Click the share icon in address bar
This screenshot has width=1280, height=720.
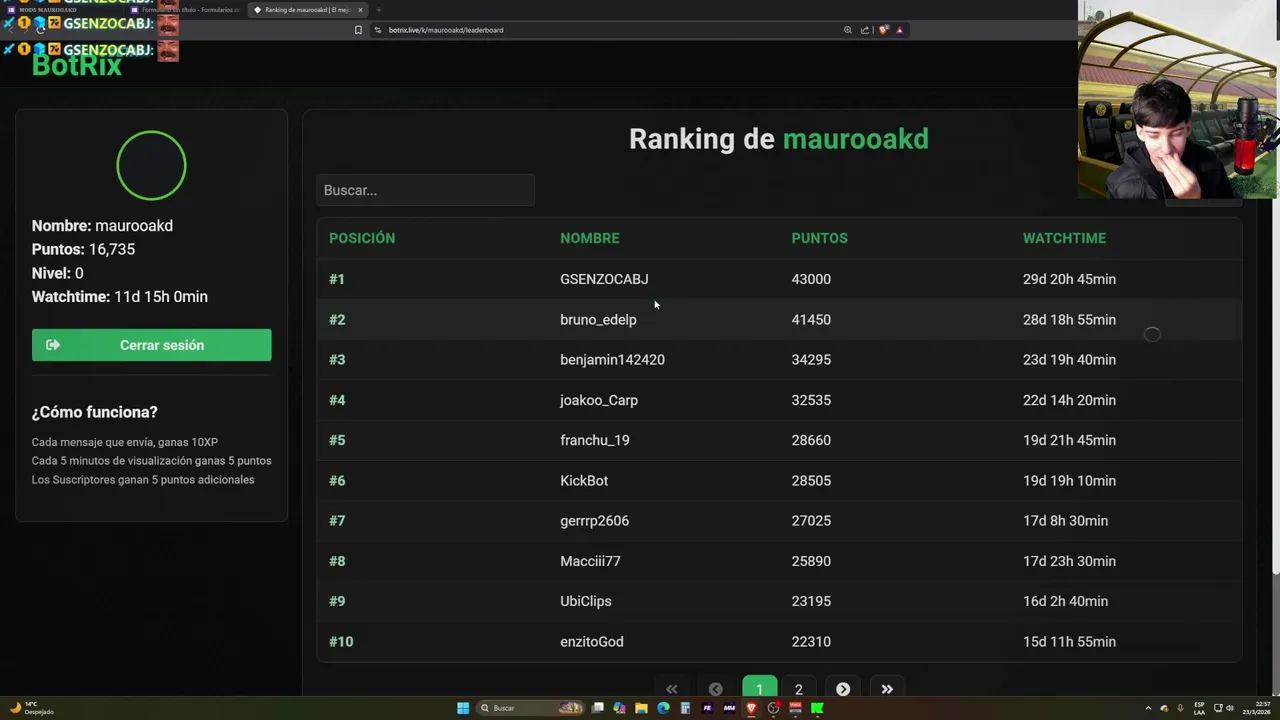[x=865, y=30]
